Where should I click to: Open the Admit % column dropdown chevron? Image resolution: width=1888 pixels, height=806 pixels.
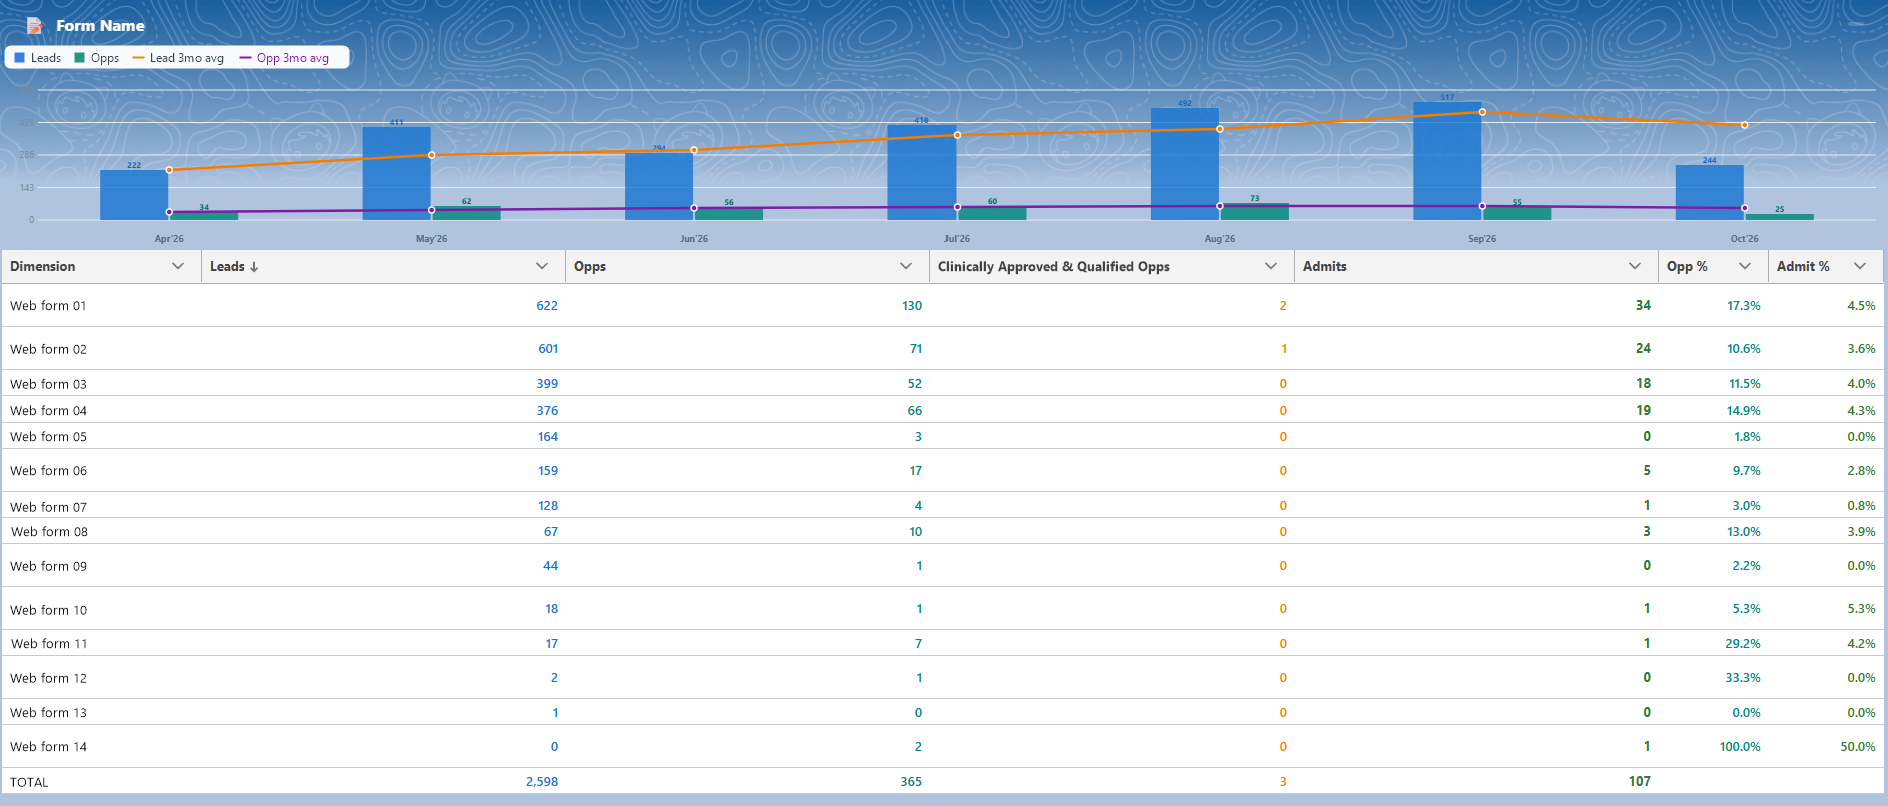coord(1860,266)
